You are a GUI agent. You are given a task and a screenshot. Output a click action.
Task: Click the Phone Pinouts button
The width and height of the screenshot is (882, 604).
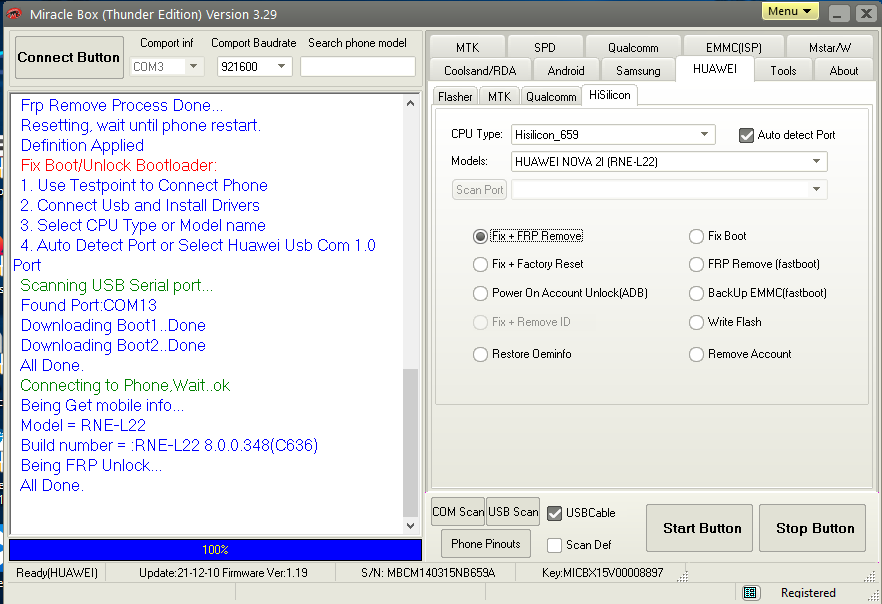coord(485,544)
